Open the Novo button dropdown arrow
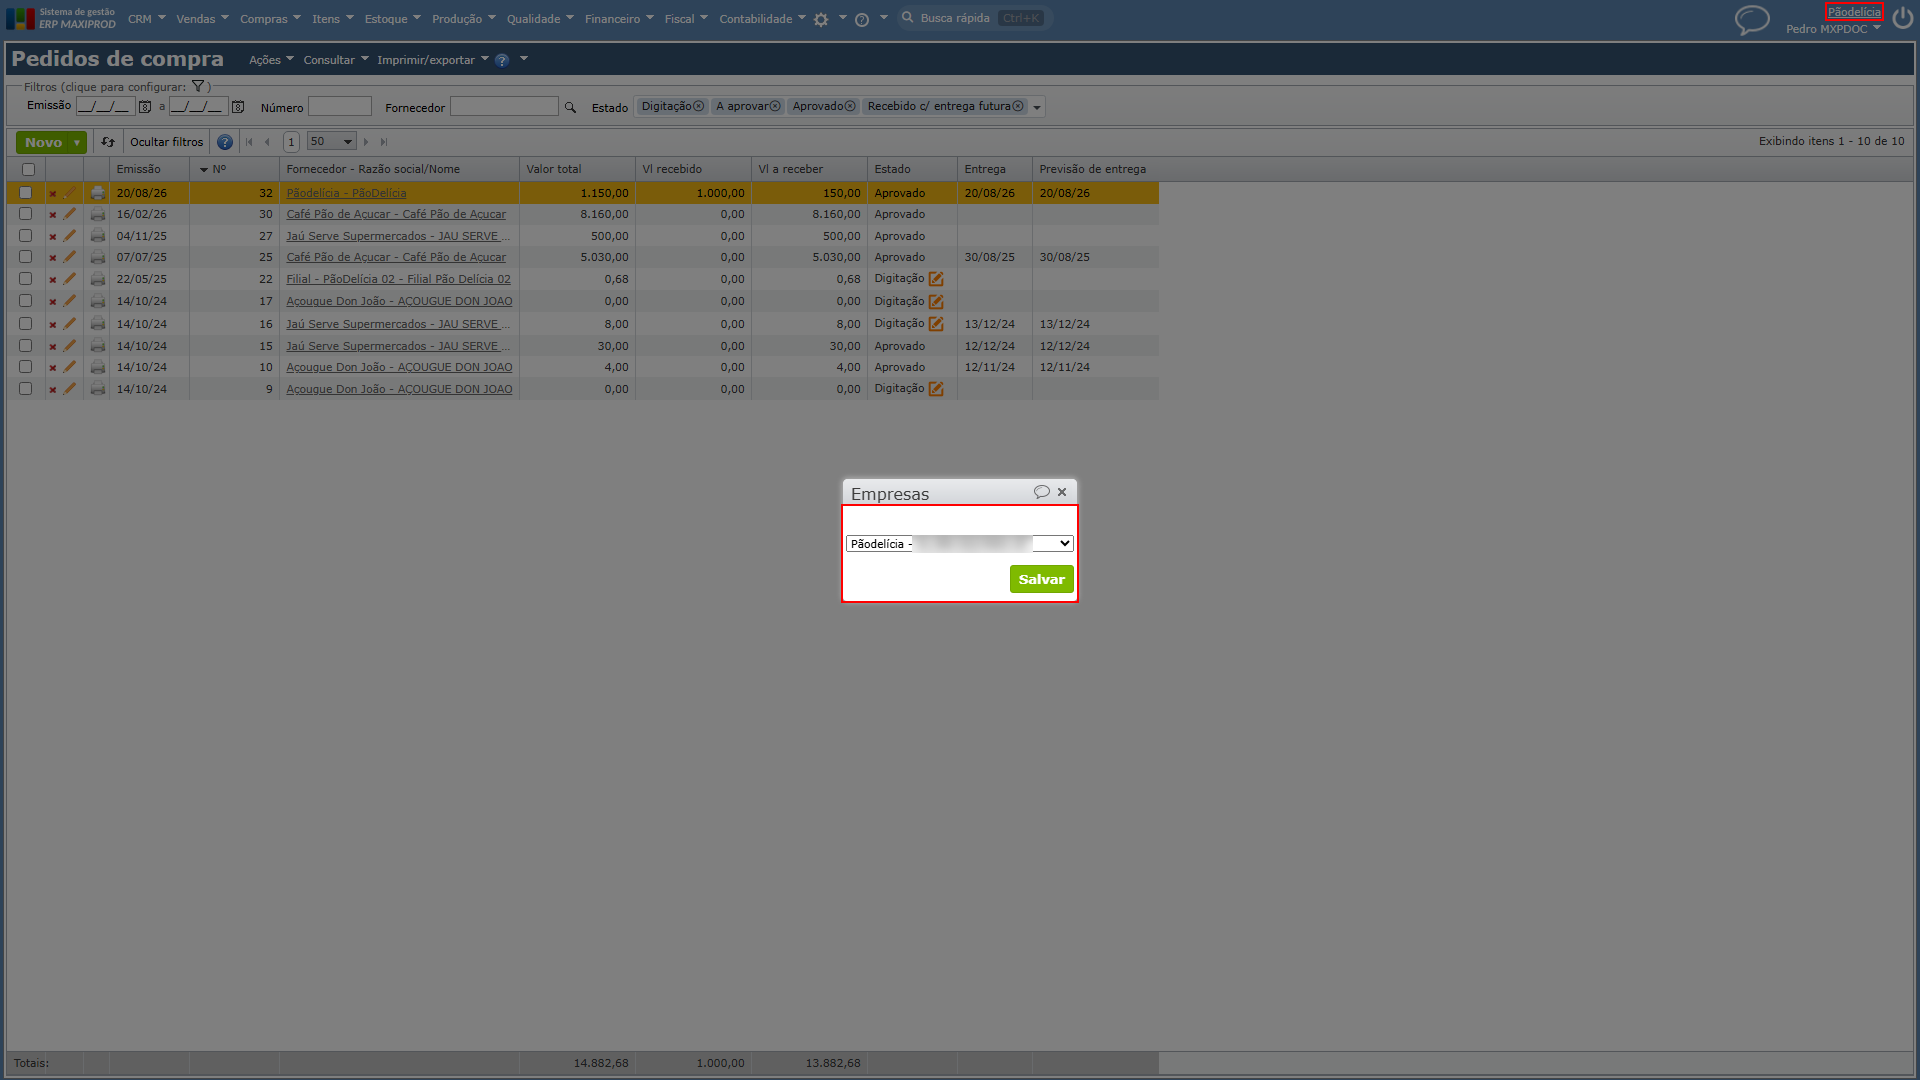 77,143
